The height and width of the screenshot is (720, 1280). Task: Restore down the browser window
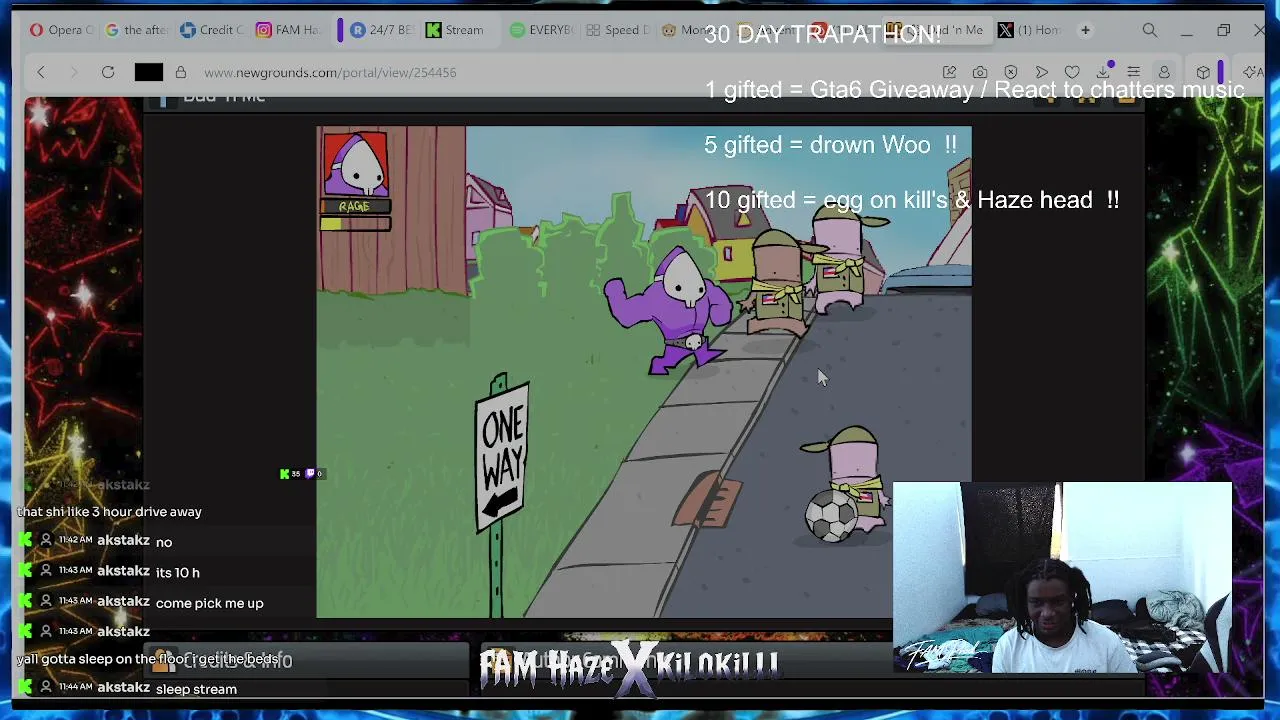(1223, 31)
